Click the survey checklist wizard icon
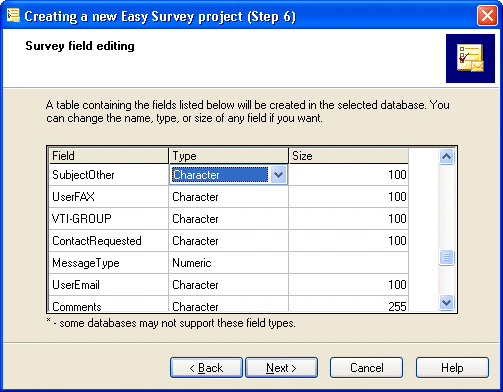The height and width of the screenshot is (392, 503). [x=470, y=58]
